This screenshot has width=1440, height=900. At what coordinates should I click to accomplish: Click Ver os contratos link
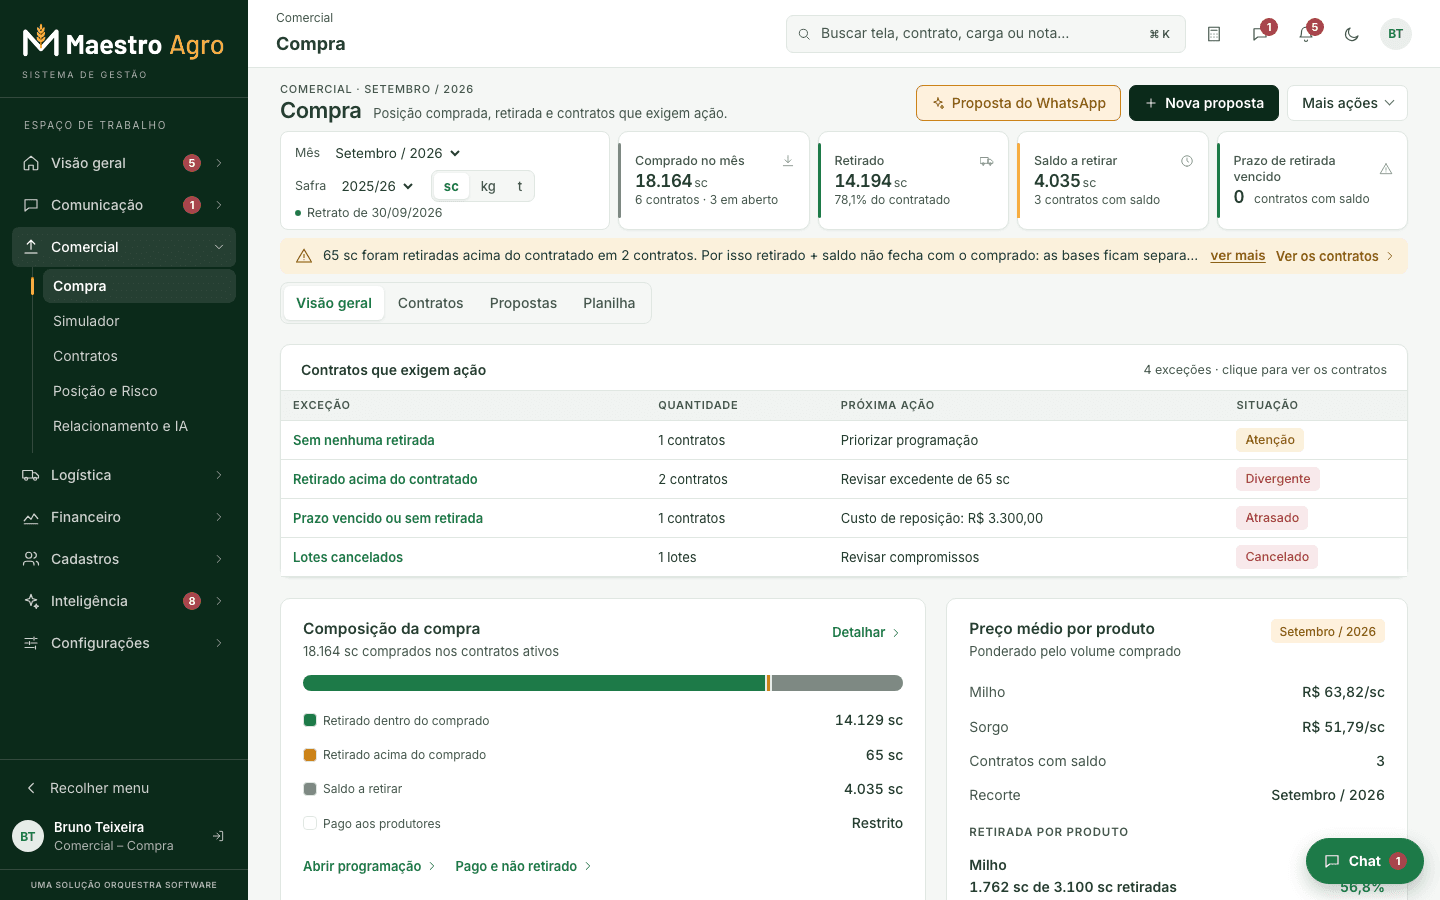click(1334, 256)
